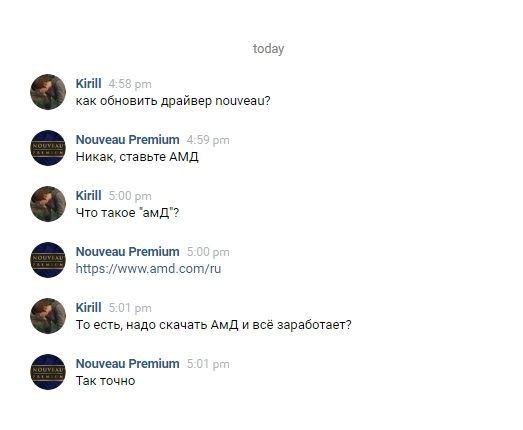The image size is (523, 430).
Task: Open Nouveau Premium avatar on 4:59 pm message
Action: 48,148
